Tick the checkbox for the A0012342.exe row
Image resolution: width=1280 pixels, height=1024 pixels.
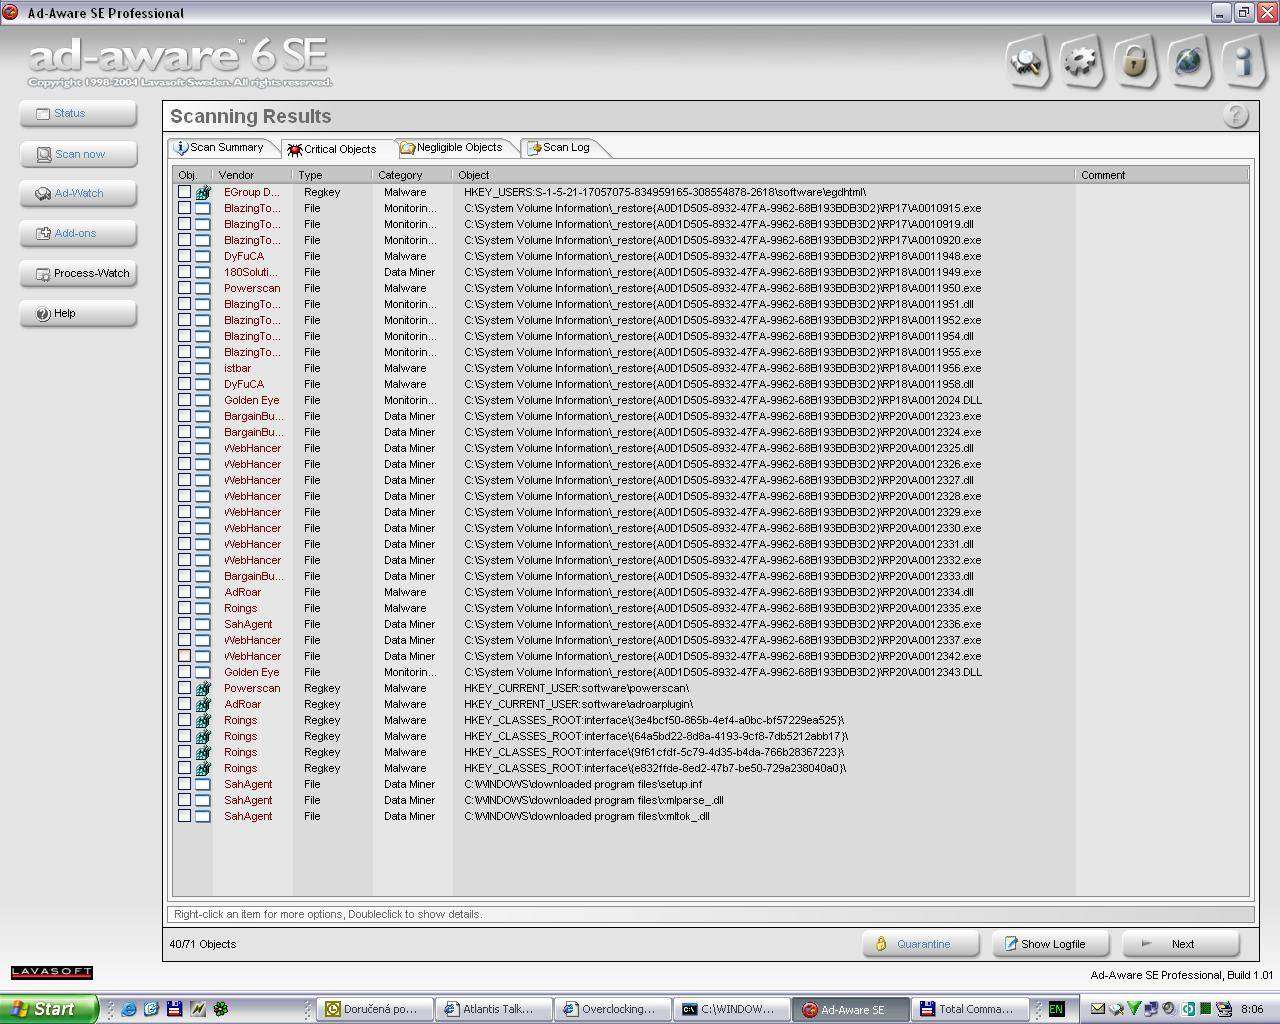[x=184, y=656]
